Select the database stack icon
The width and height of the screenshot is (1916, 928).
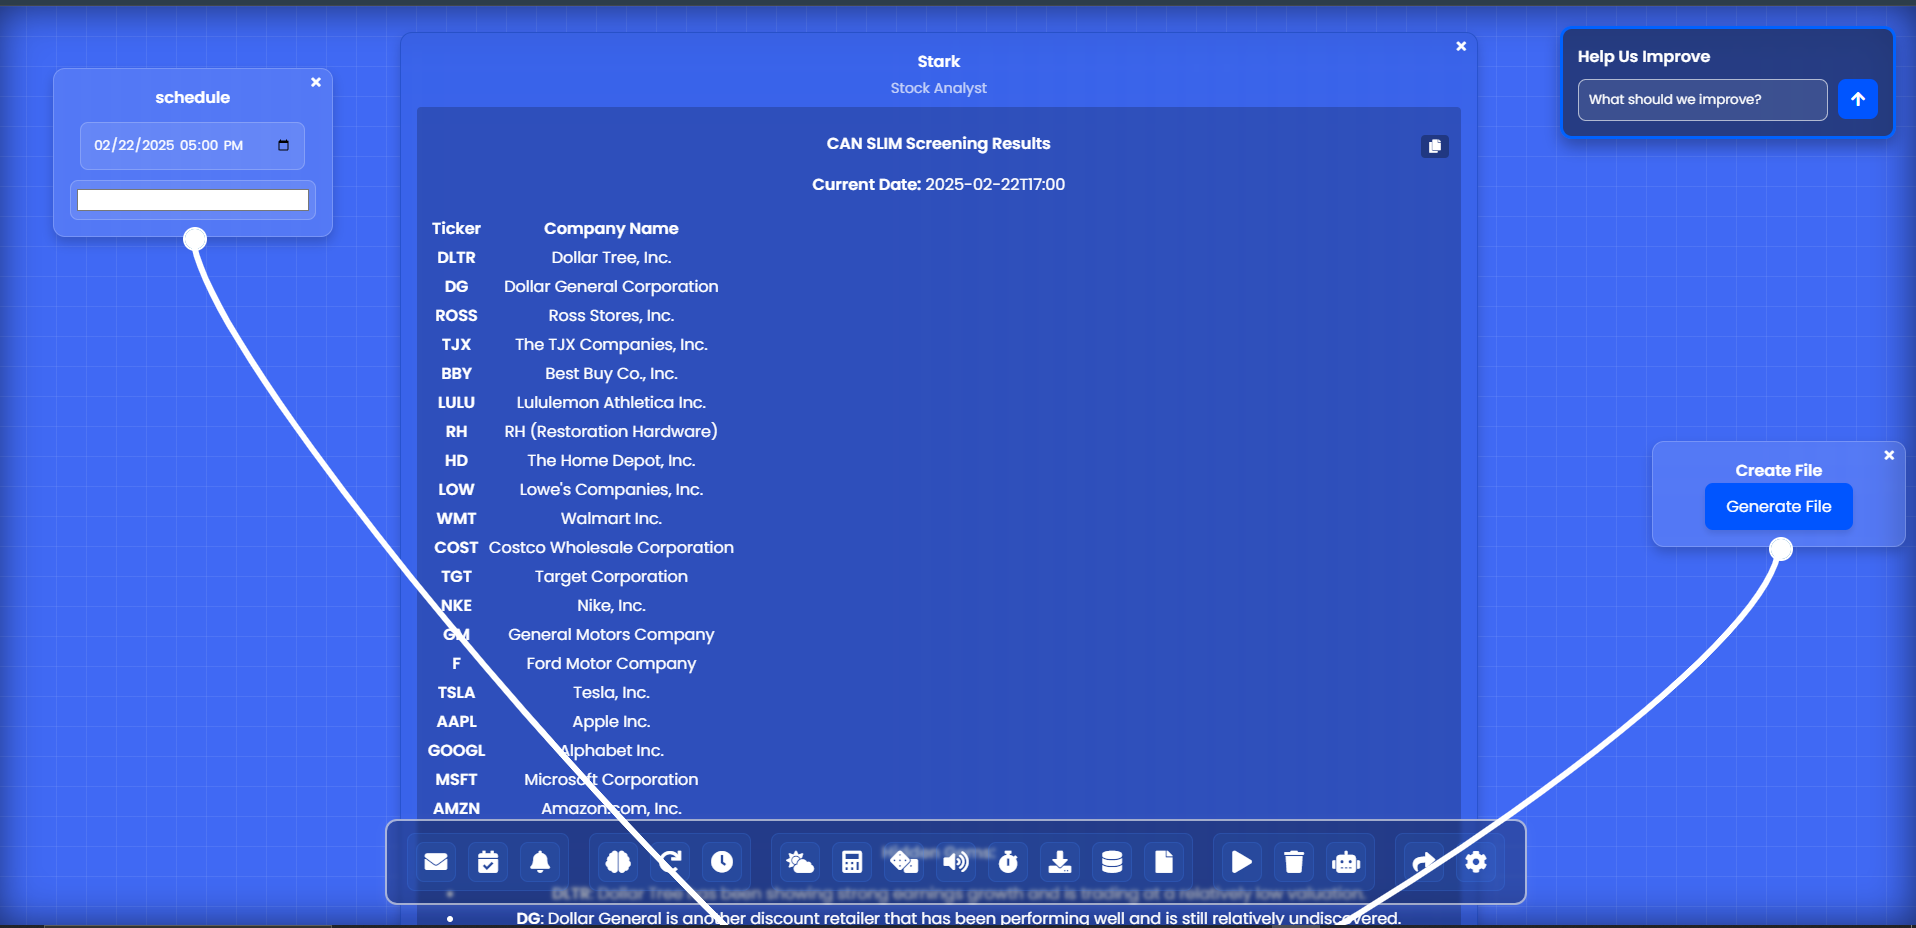[1112, 862]
